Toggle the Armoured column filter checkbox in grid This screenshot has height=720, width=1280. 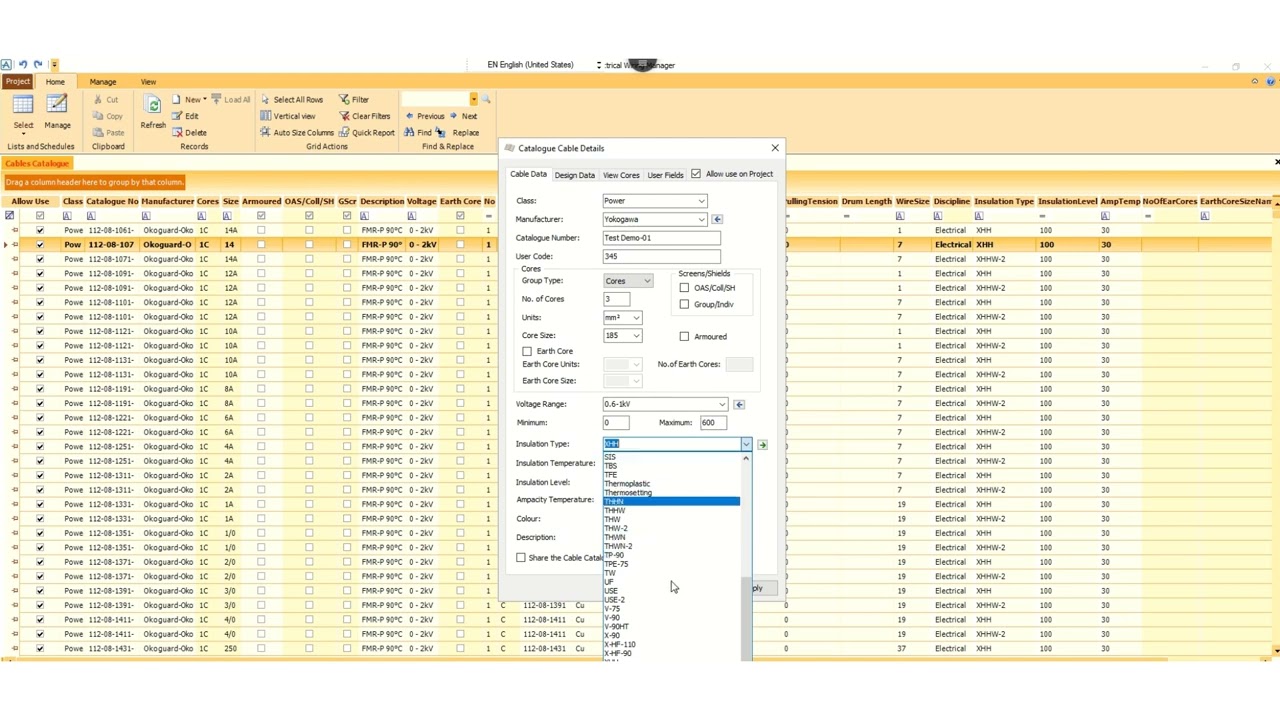click(x=261, y=215)
